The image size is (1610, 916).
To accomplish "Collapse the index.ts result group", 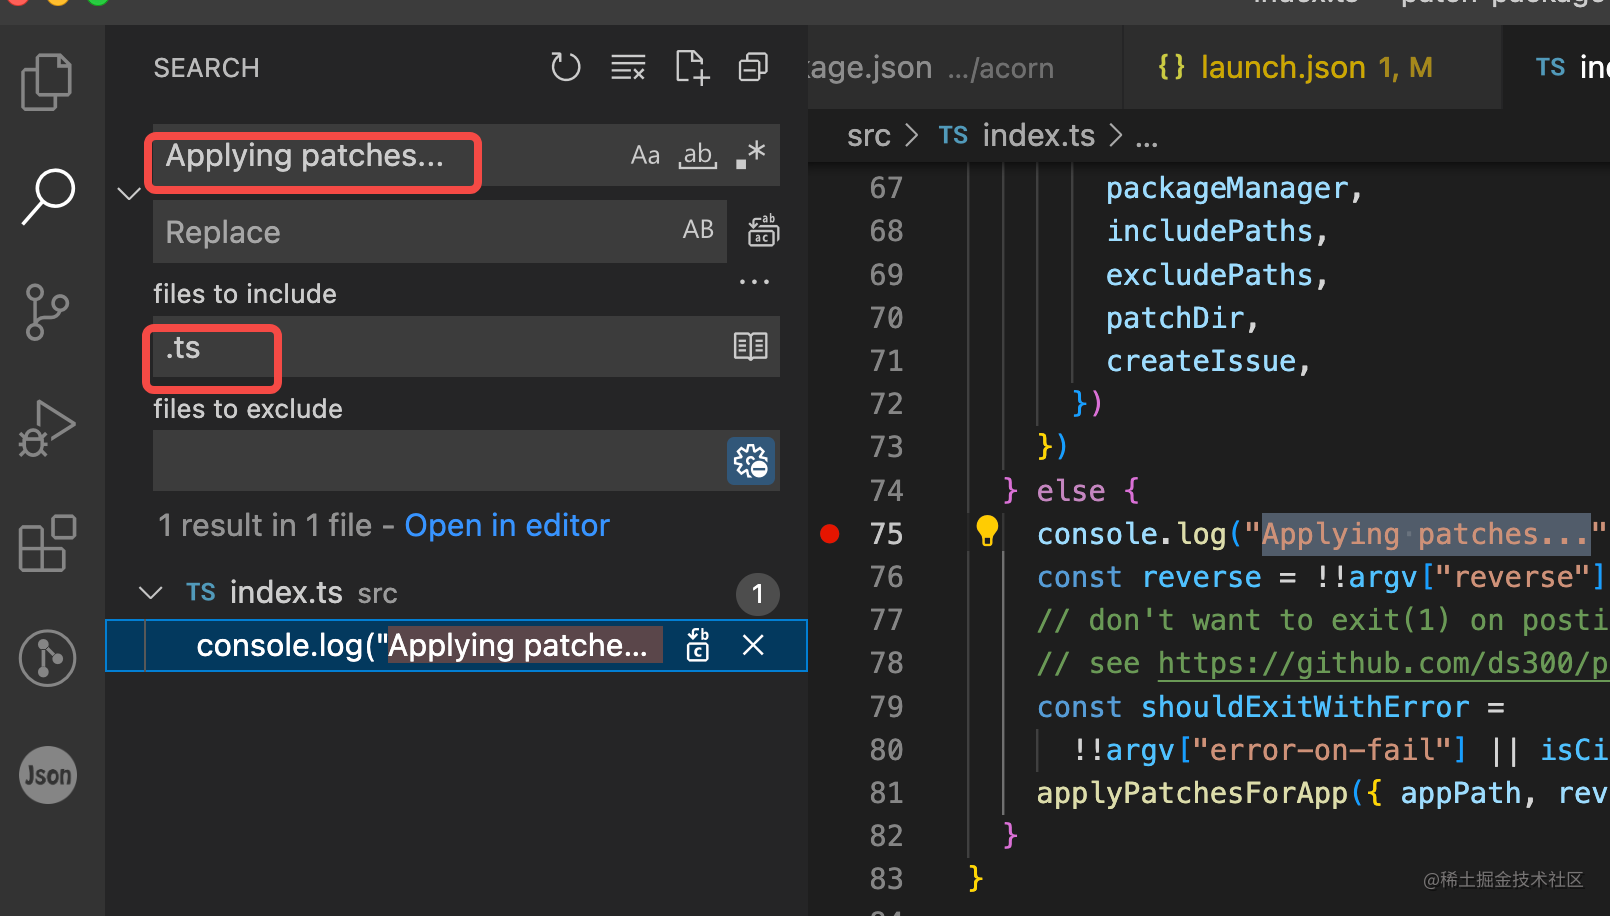I will pos(151,593).
